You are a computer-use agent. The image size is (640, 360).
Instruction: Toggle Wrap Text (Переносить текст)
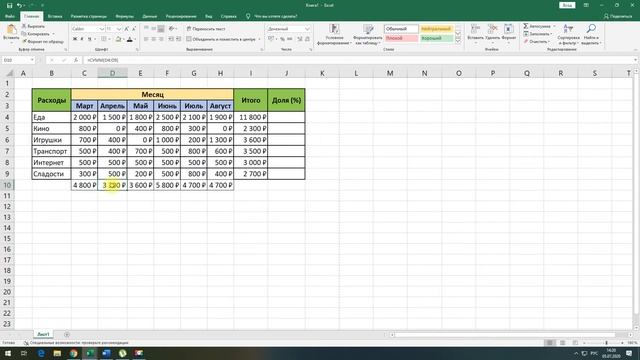(x=206, y=29)
